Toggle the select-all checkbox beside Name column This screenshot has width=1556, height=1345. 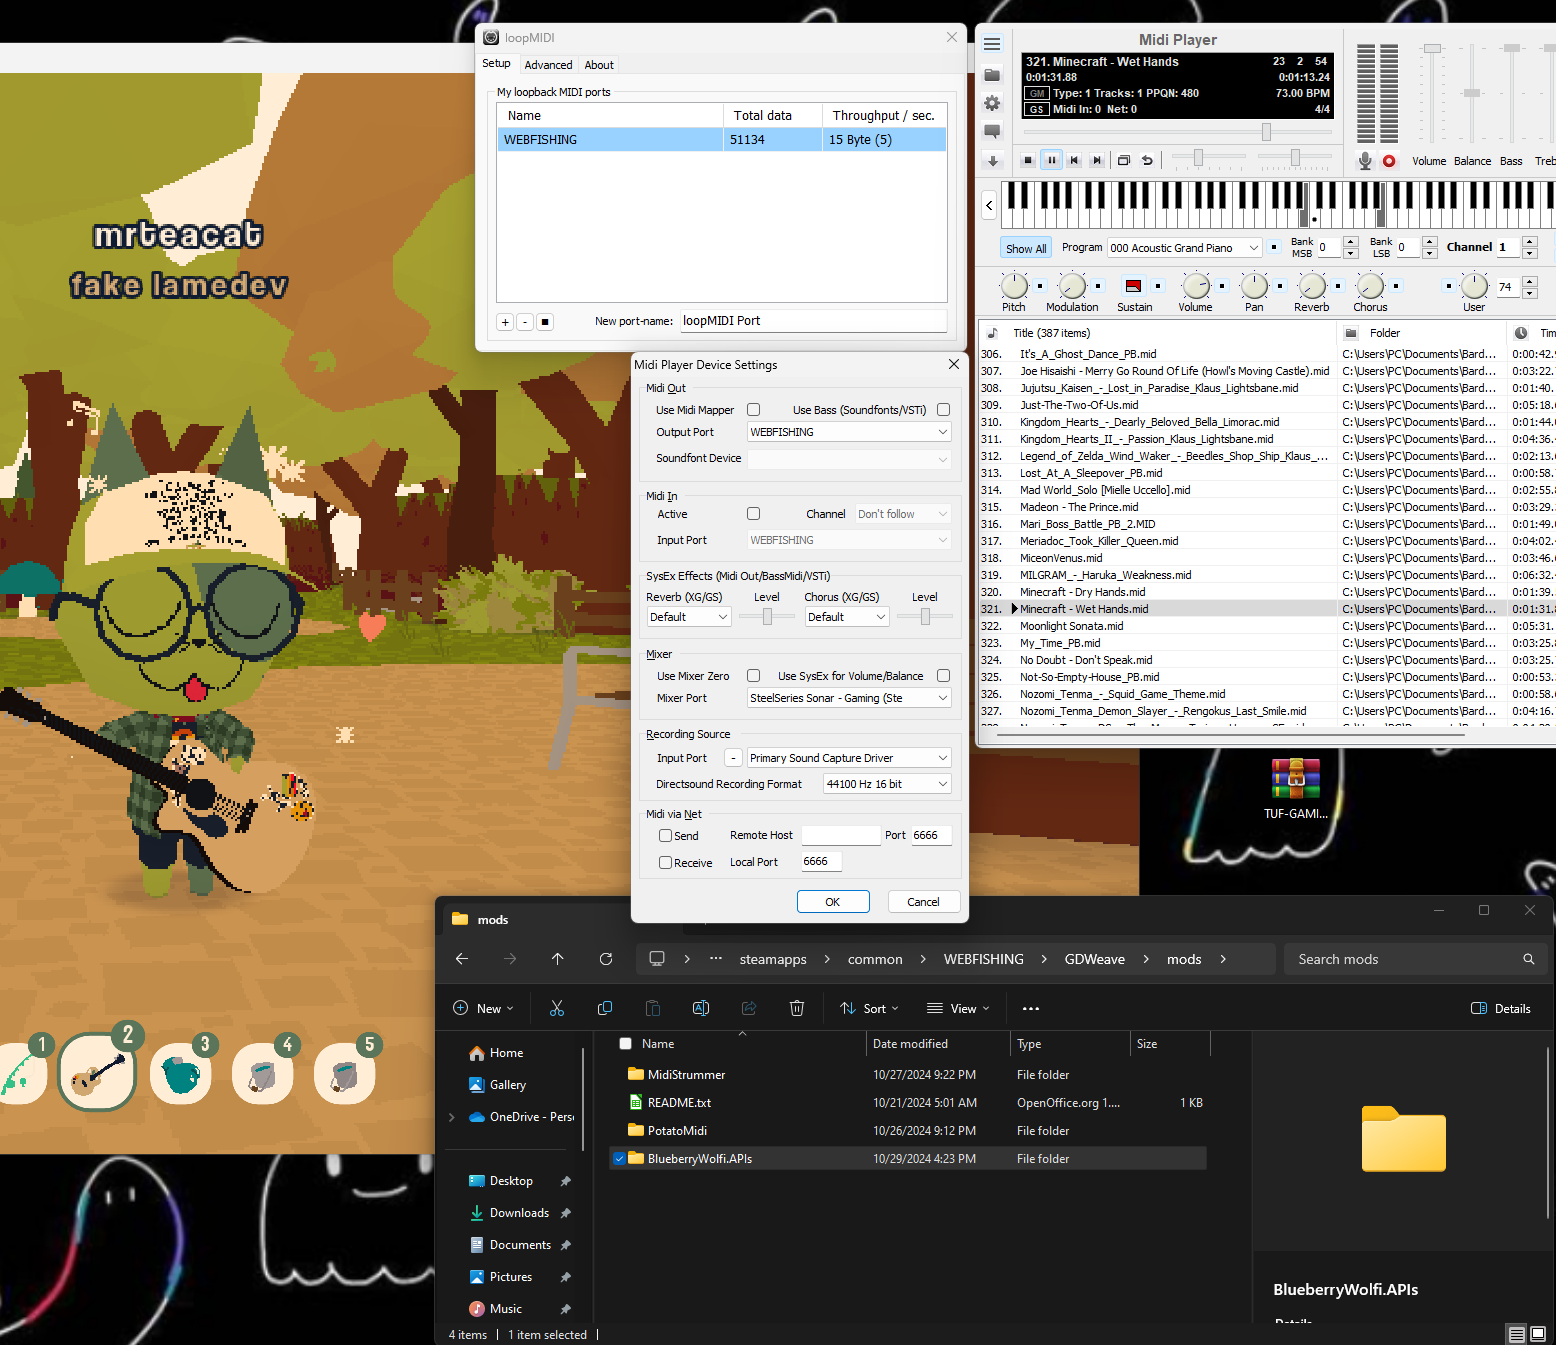coord(626,1044)
